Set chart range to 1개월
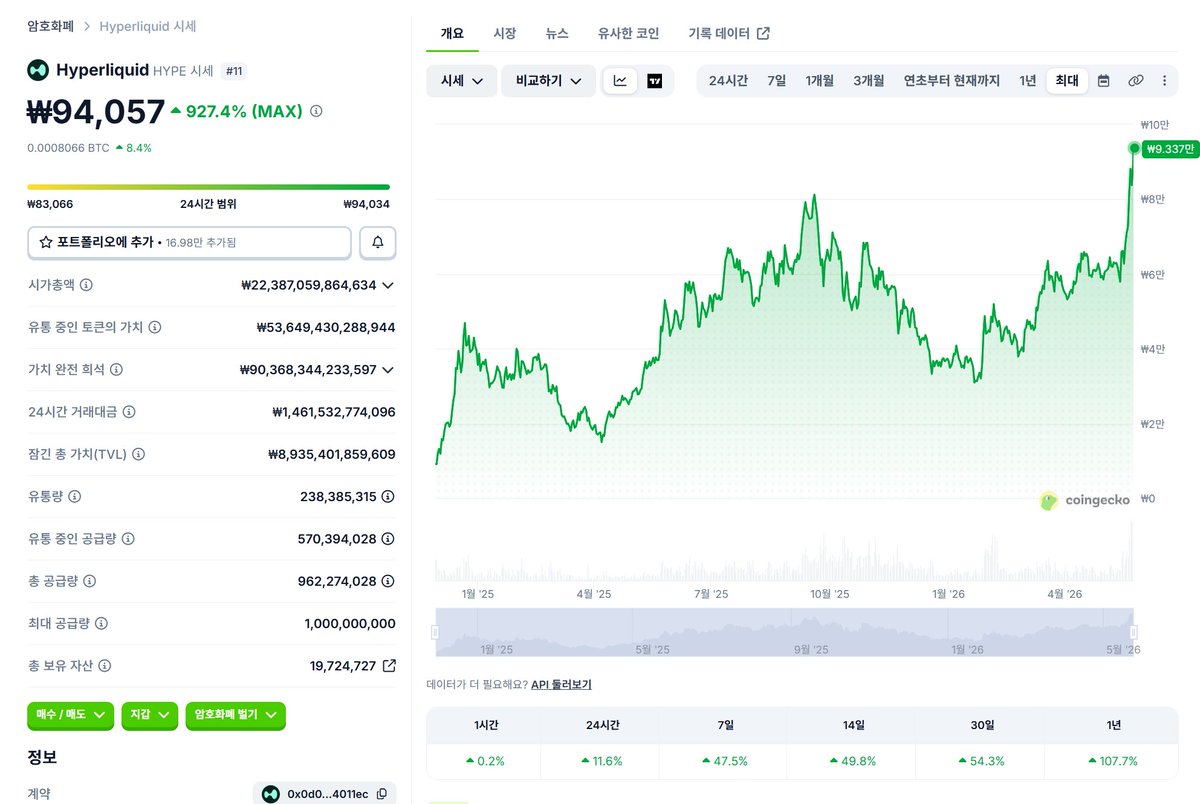The width and height of the screenshot is (1200, 804). (820, 81)
